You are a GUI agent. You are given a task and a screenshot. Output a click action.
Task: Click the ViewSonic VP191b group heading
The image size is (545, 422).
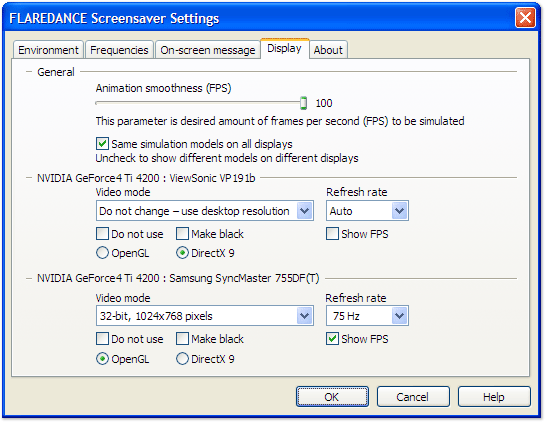click(x=146, y=178)
